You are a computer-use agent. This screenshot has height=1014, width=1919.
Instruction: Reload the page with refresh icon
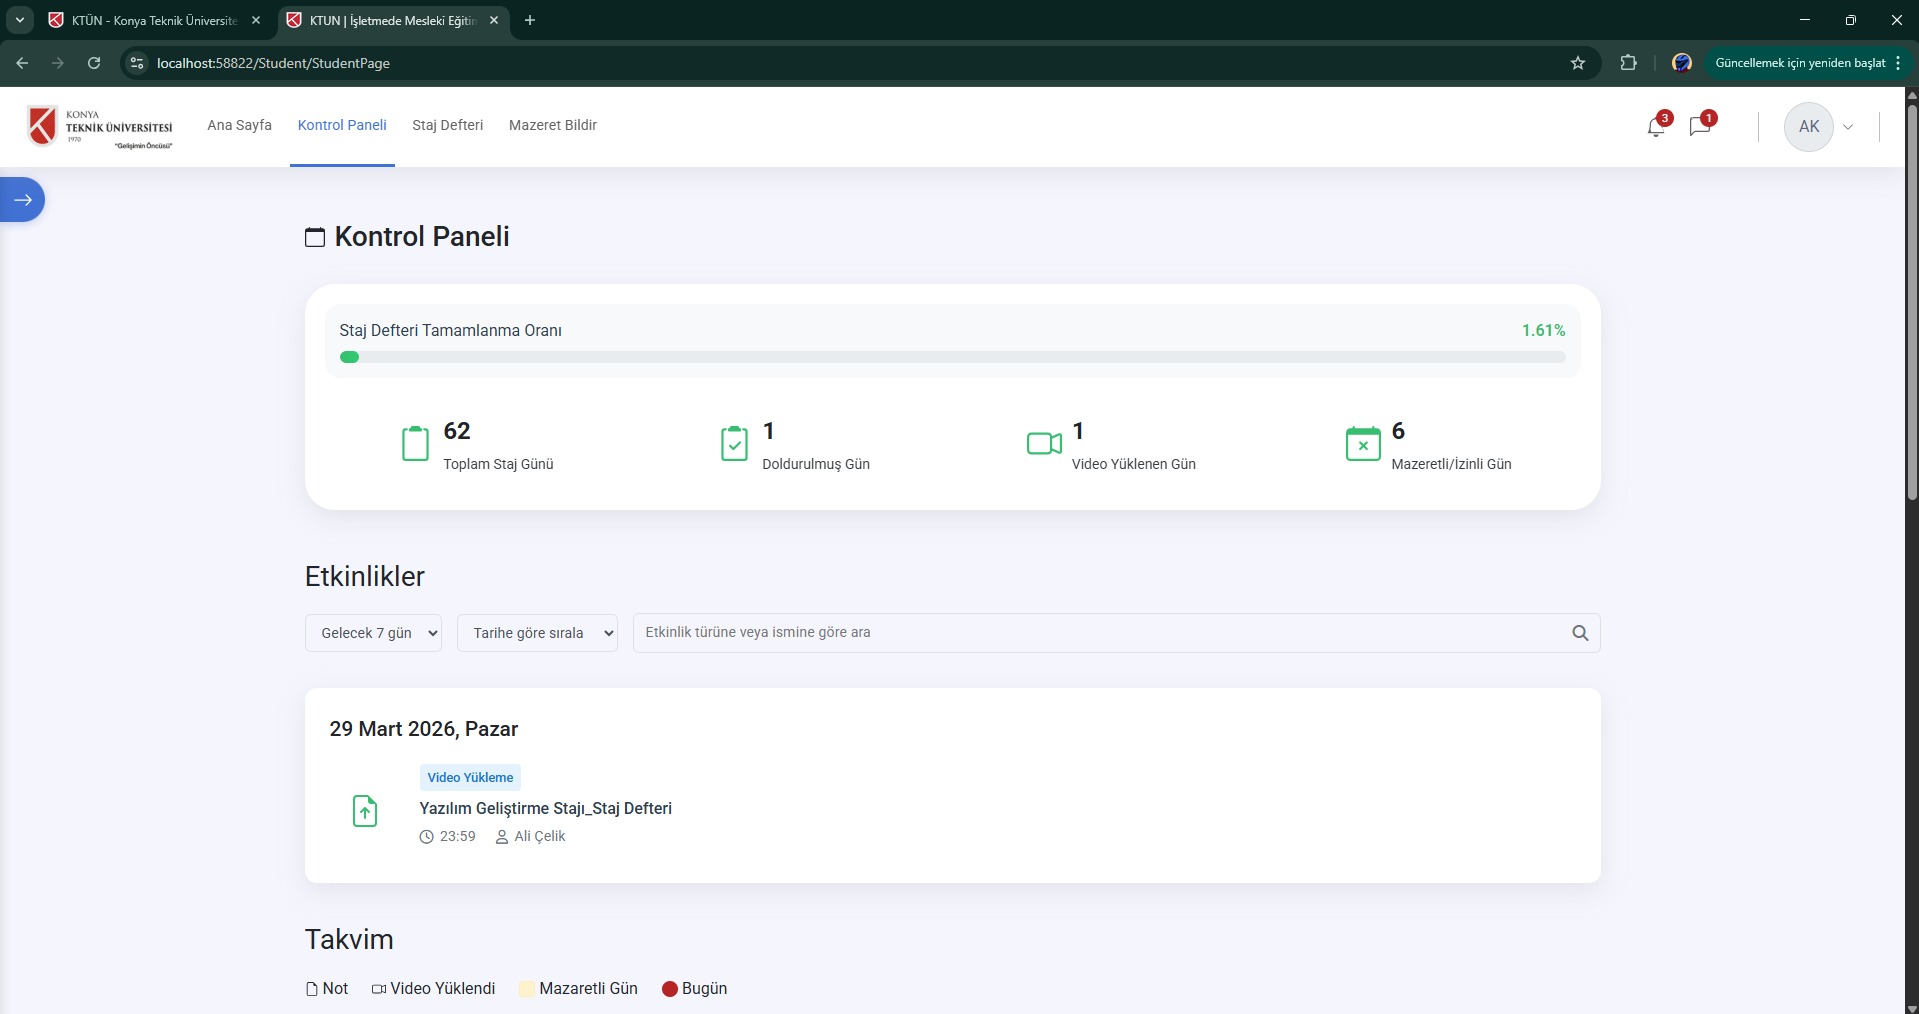tap(94, 63)
